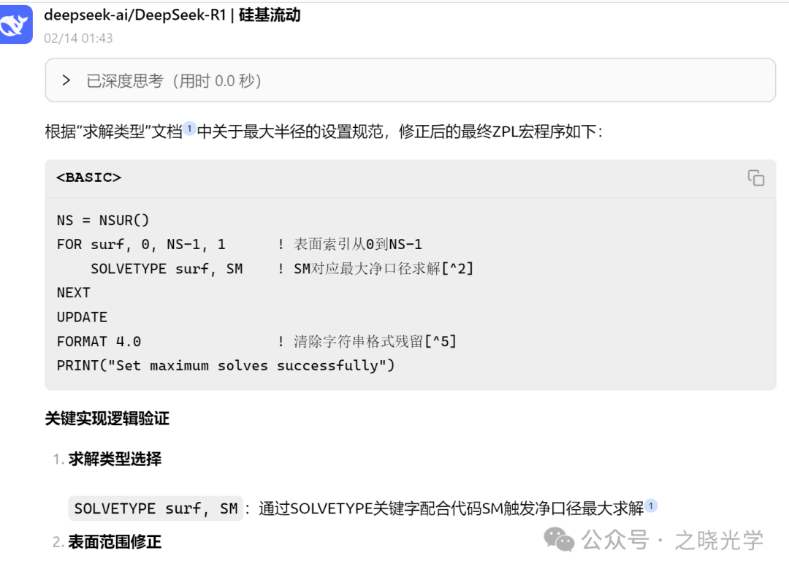This screenshot has height=572, width=789.
Task: Select list item 表面范围修正
Action: (x=114, y=542)
